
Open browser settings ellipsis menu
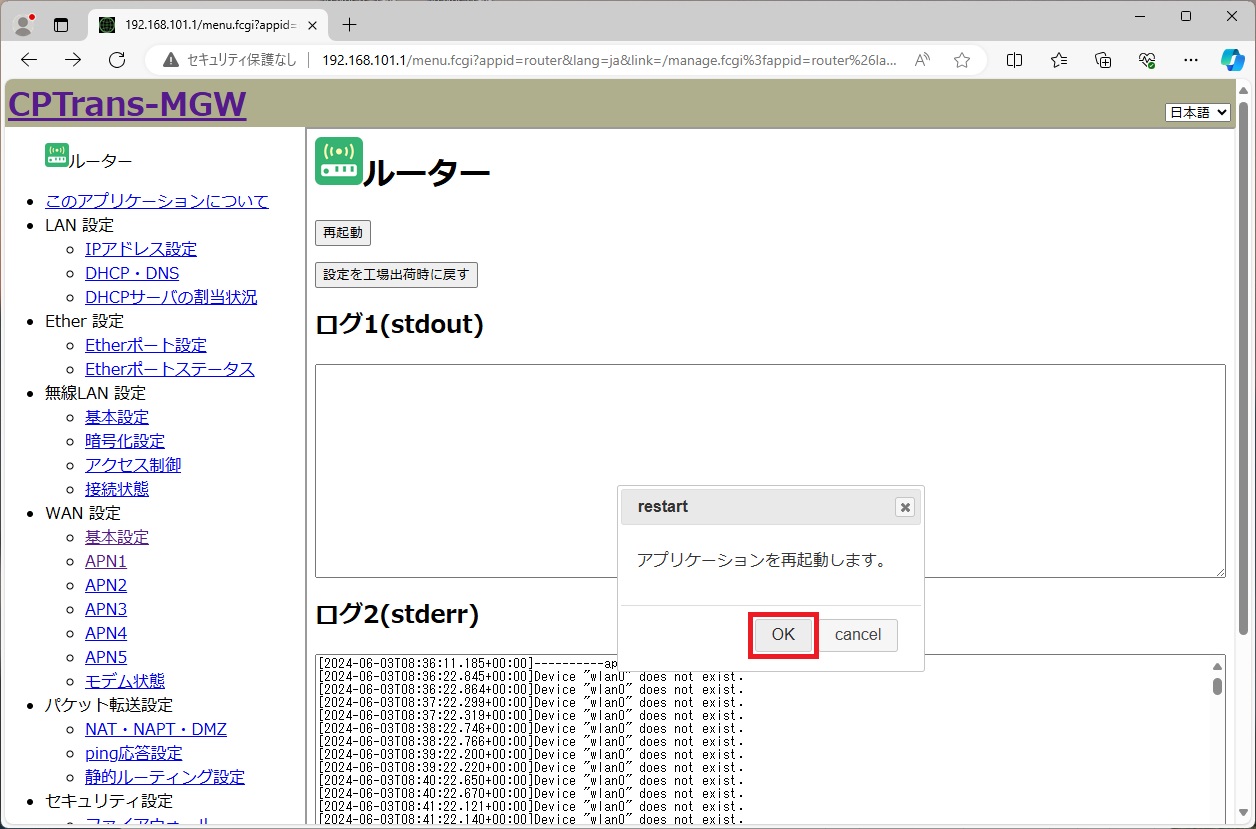1190,60
